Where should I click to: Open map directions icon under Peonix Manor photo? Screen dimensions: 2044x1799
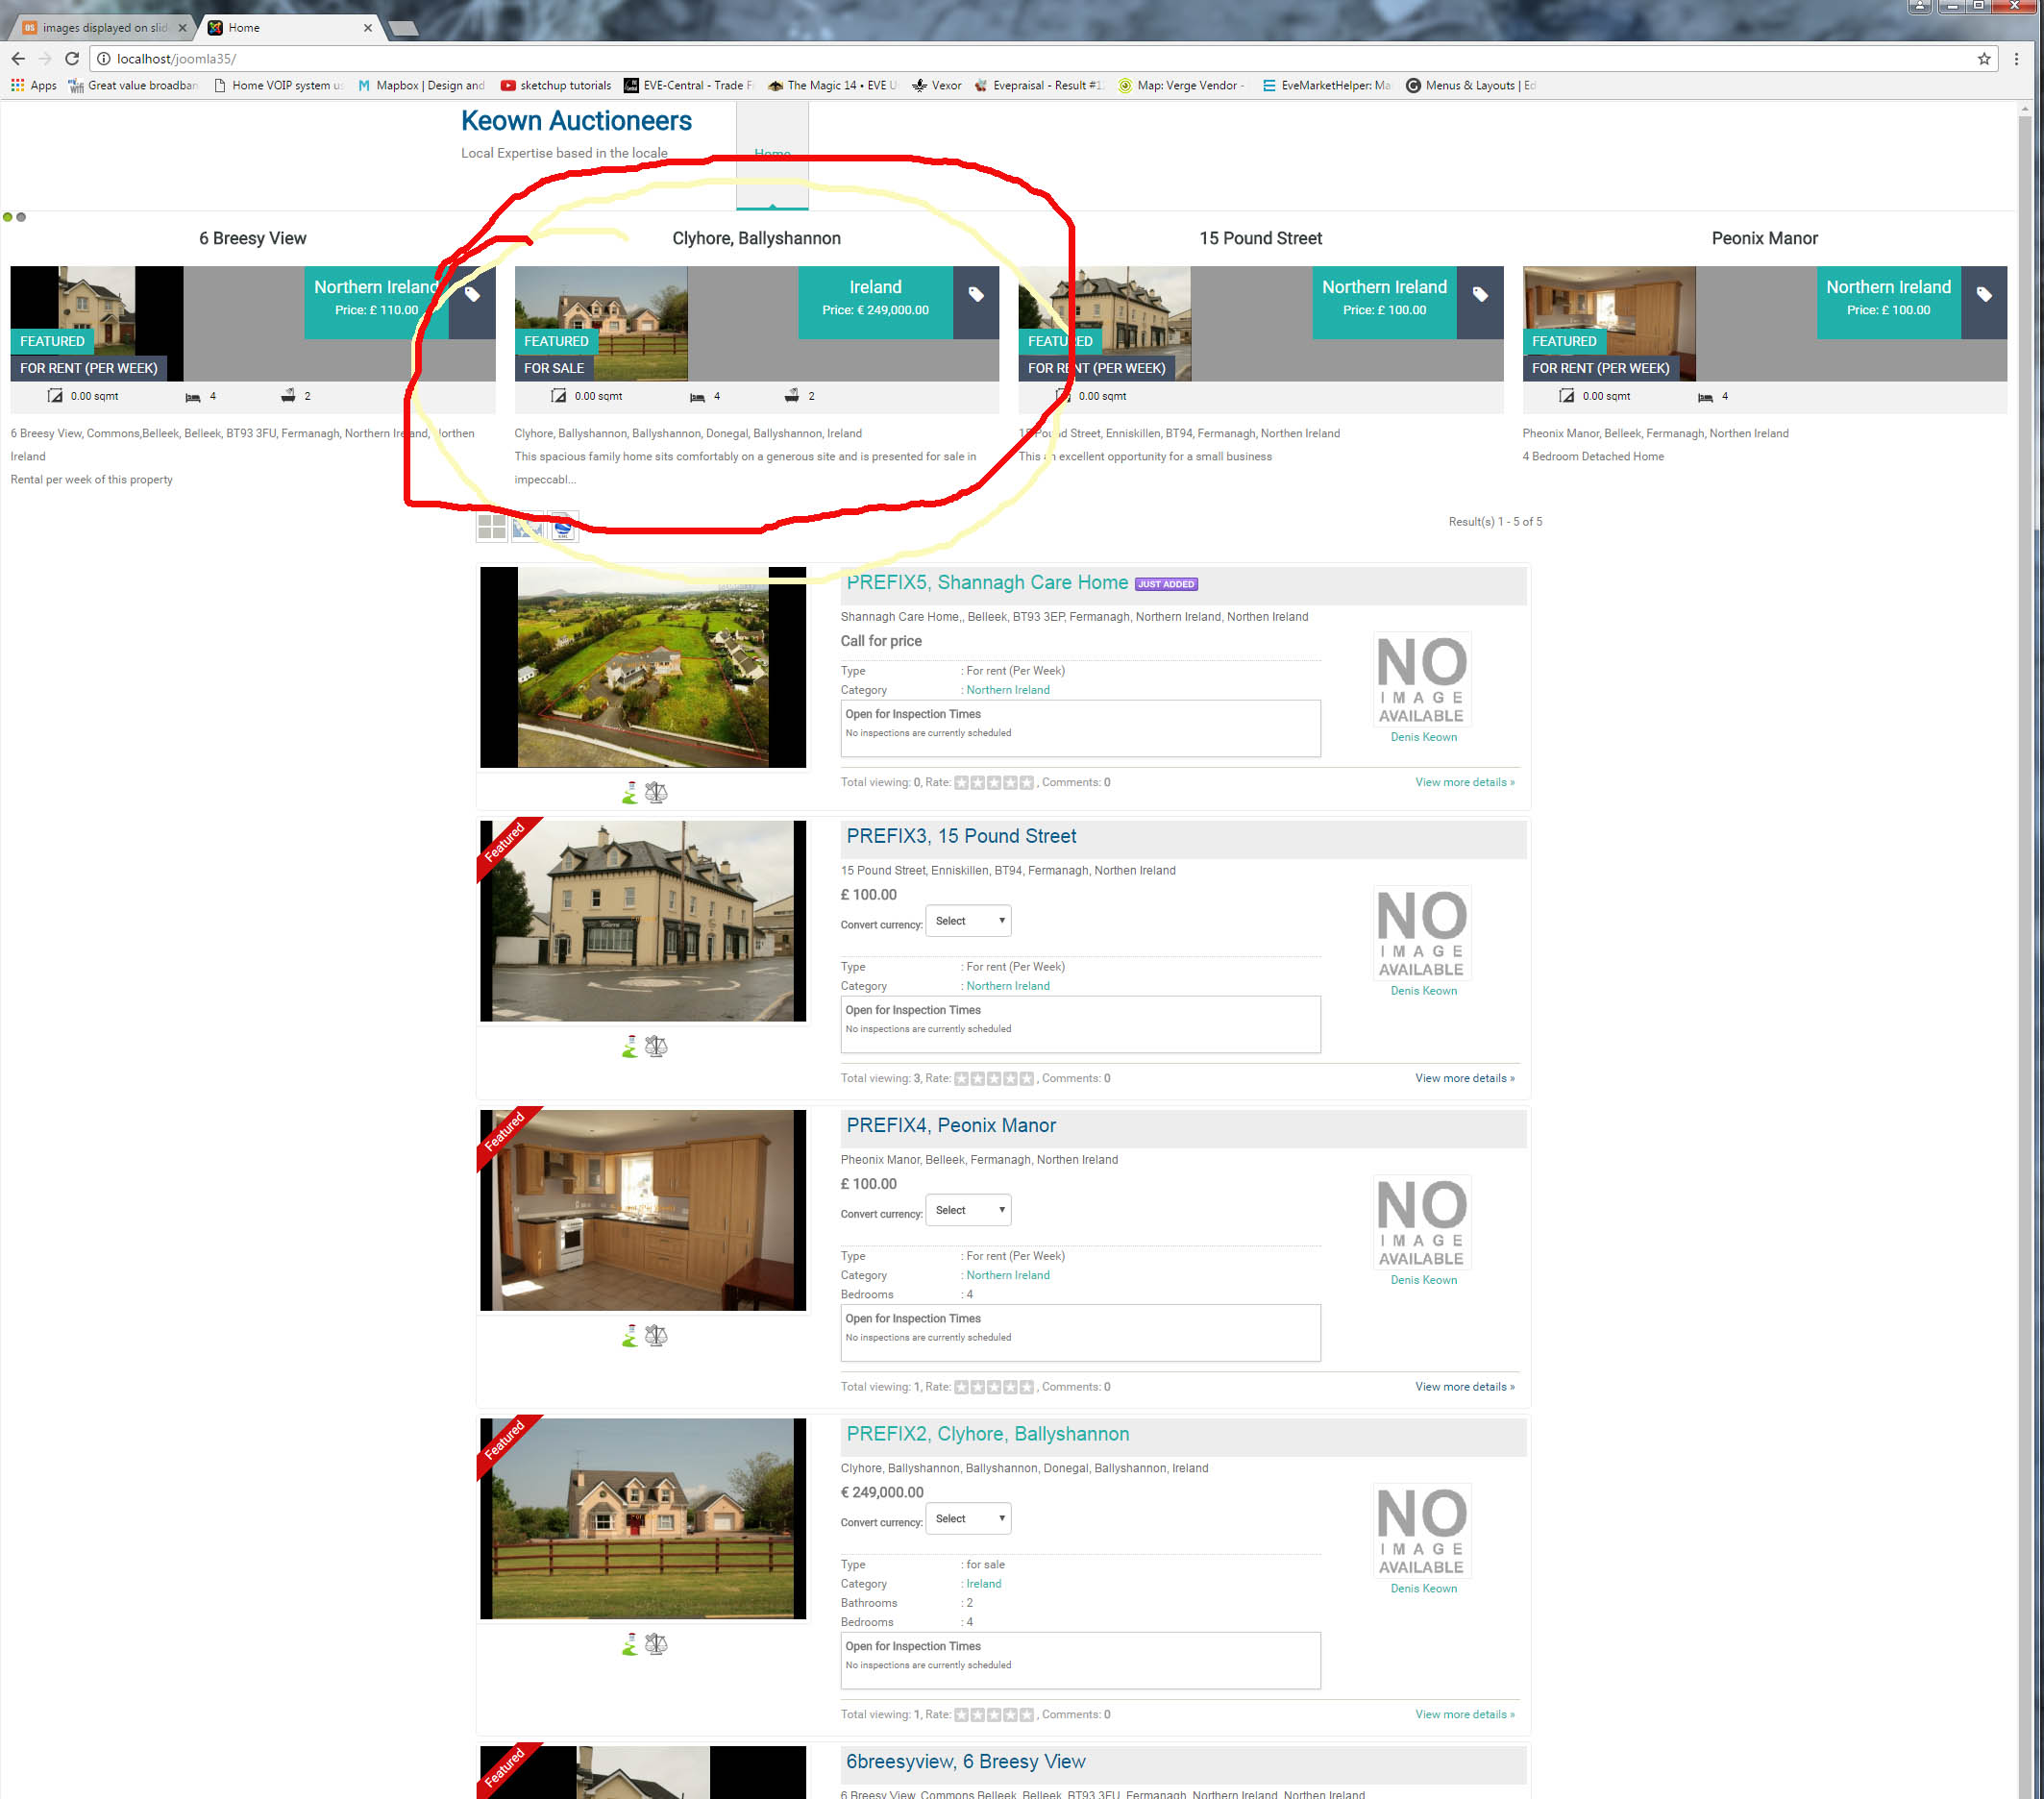click(630, 1336)
